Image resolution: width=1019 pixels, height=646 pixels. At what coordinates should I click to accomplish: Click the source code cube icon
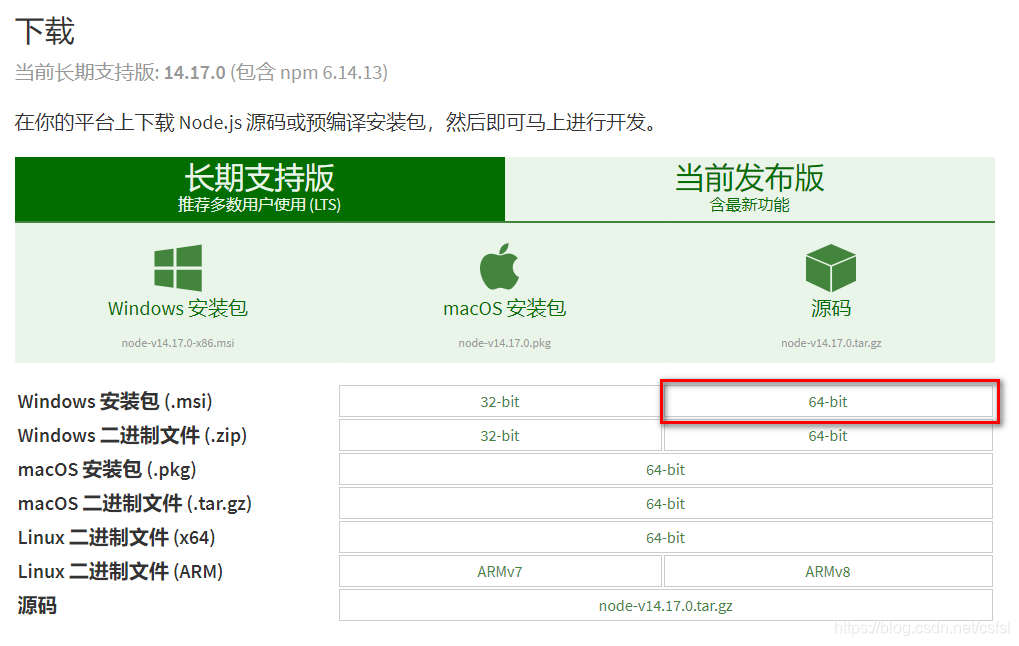[x=831, y=268]
